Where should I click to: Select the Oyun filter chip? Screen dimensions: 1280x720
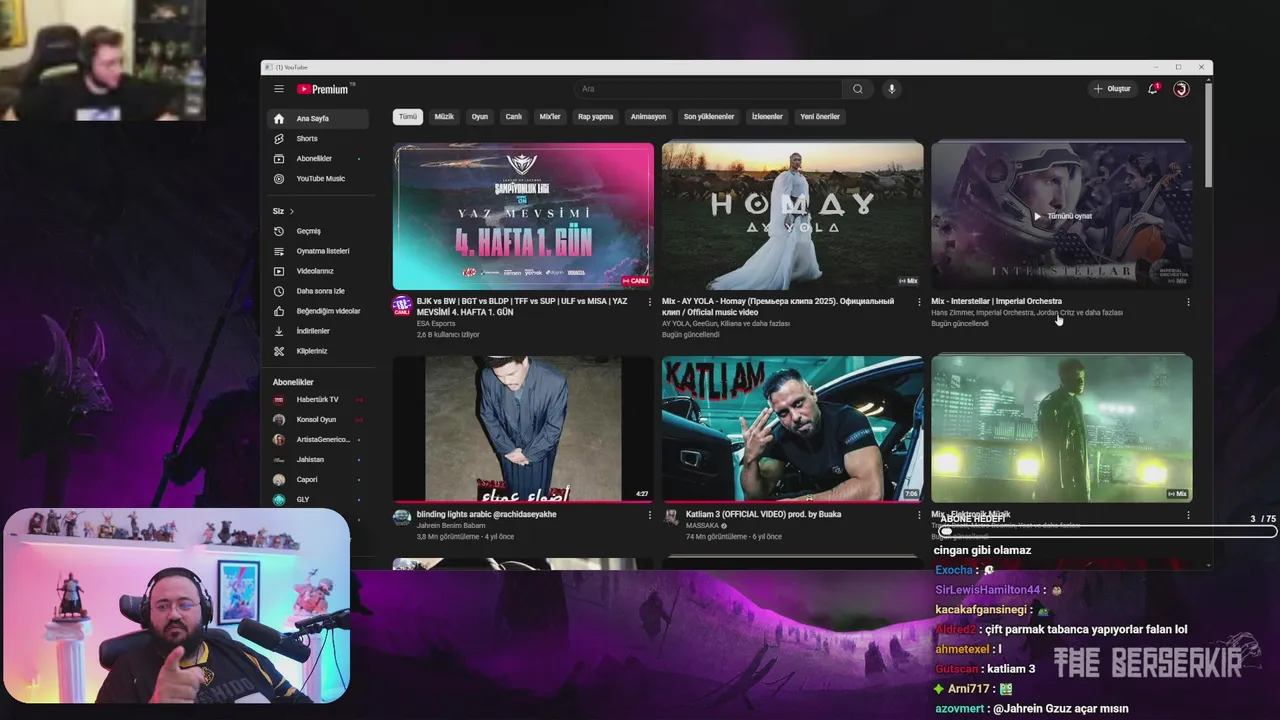[480, 116]
